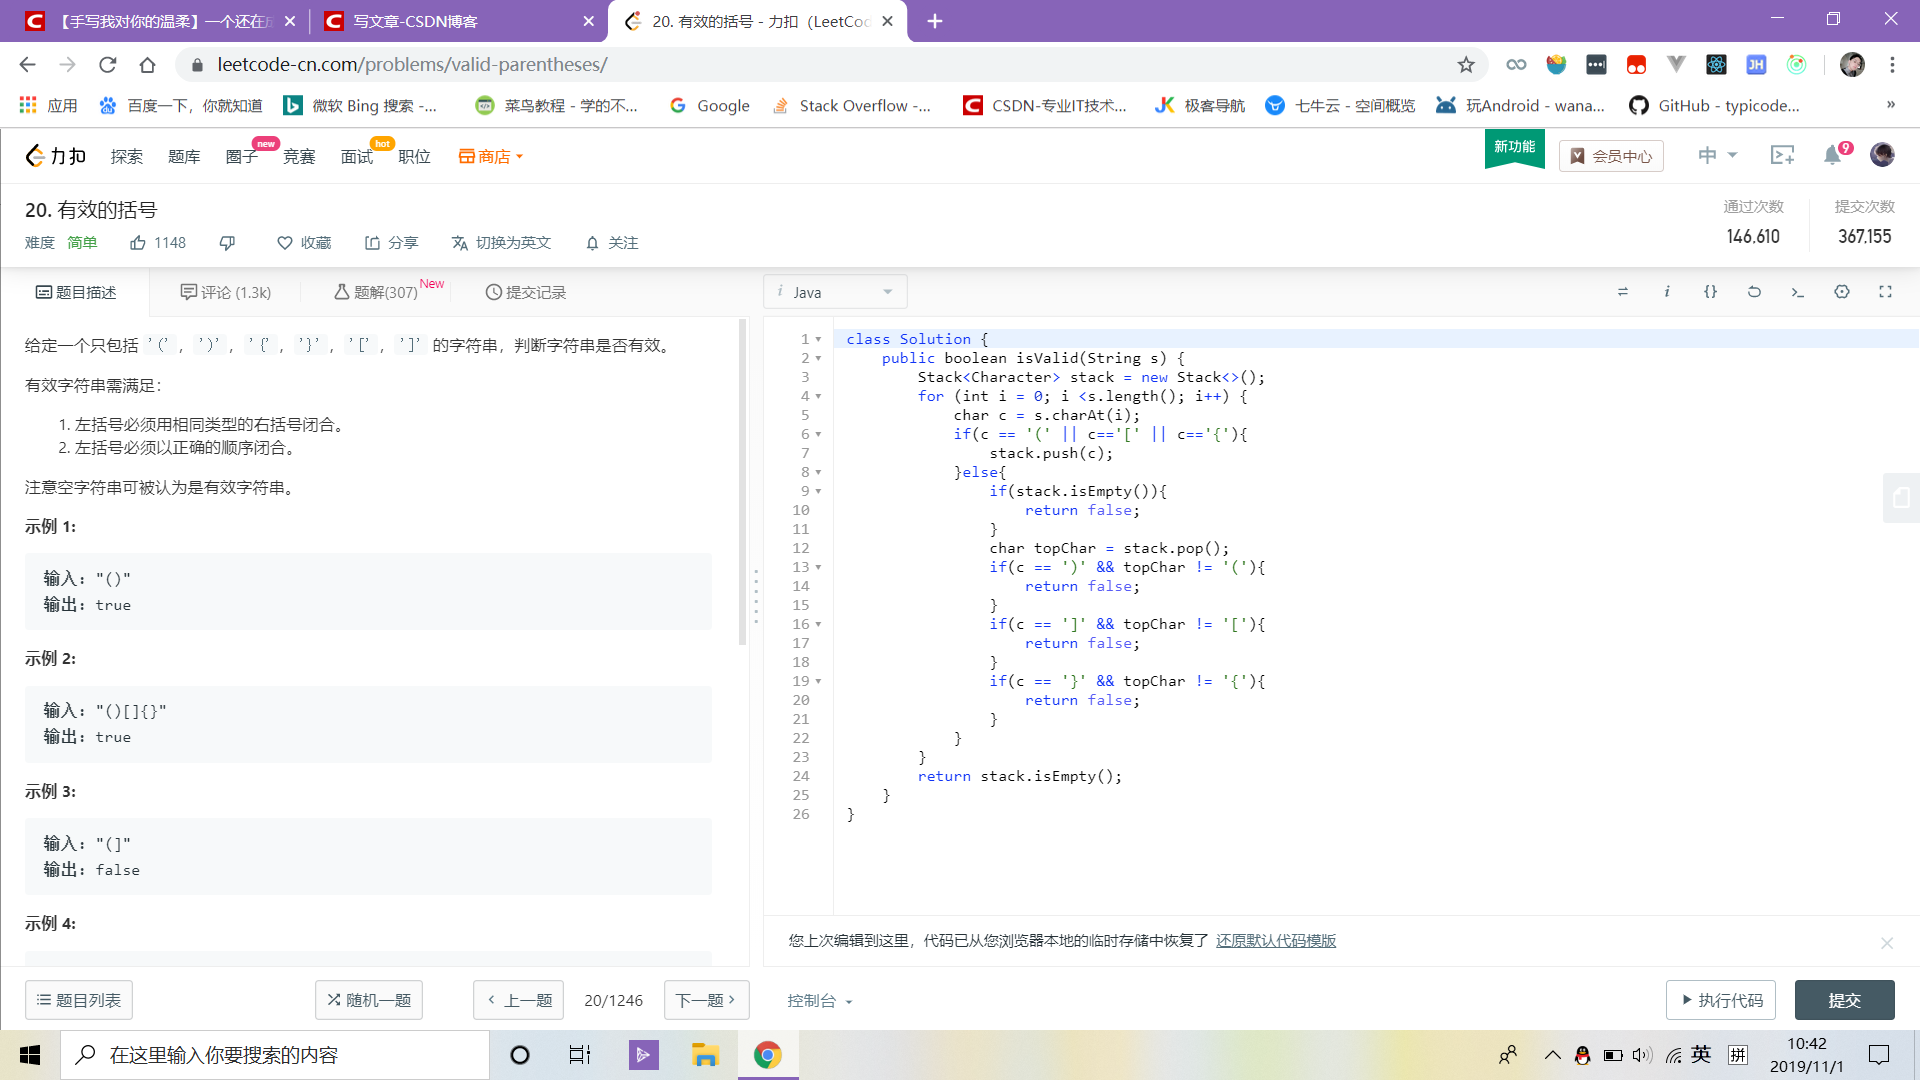Click the thumbs down icon

pos(227,243)
